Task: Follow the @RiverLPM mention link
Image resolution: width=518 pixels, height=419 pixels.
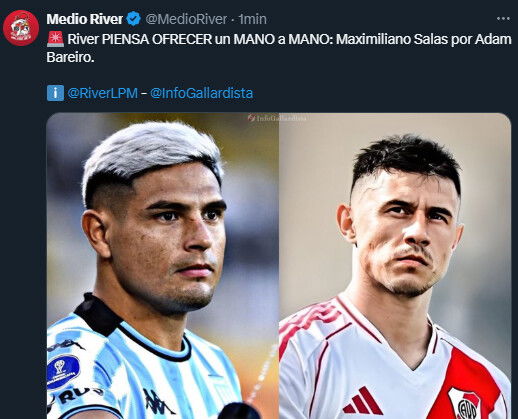Action: point(102,93)
